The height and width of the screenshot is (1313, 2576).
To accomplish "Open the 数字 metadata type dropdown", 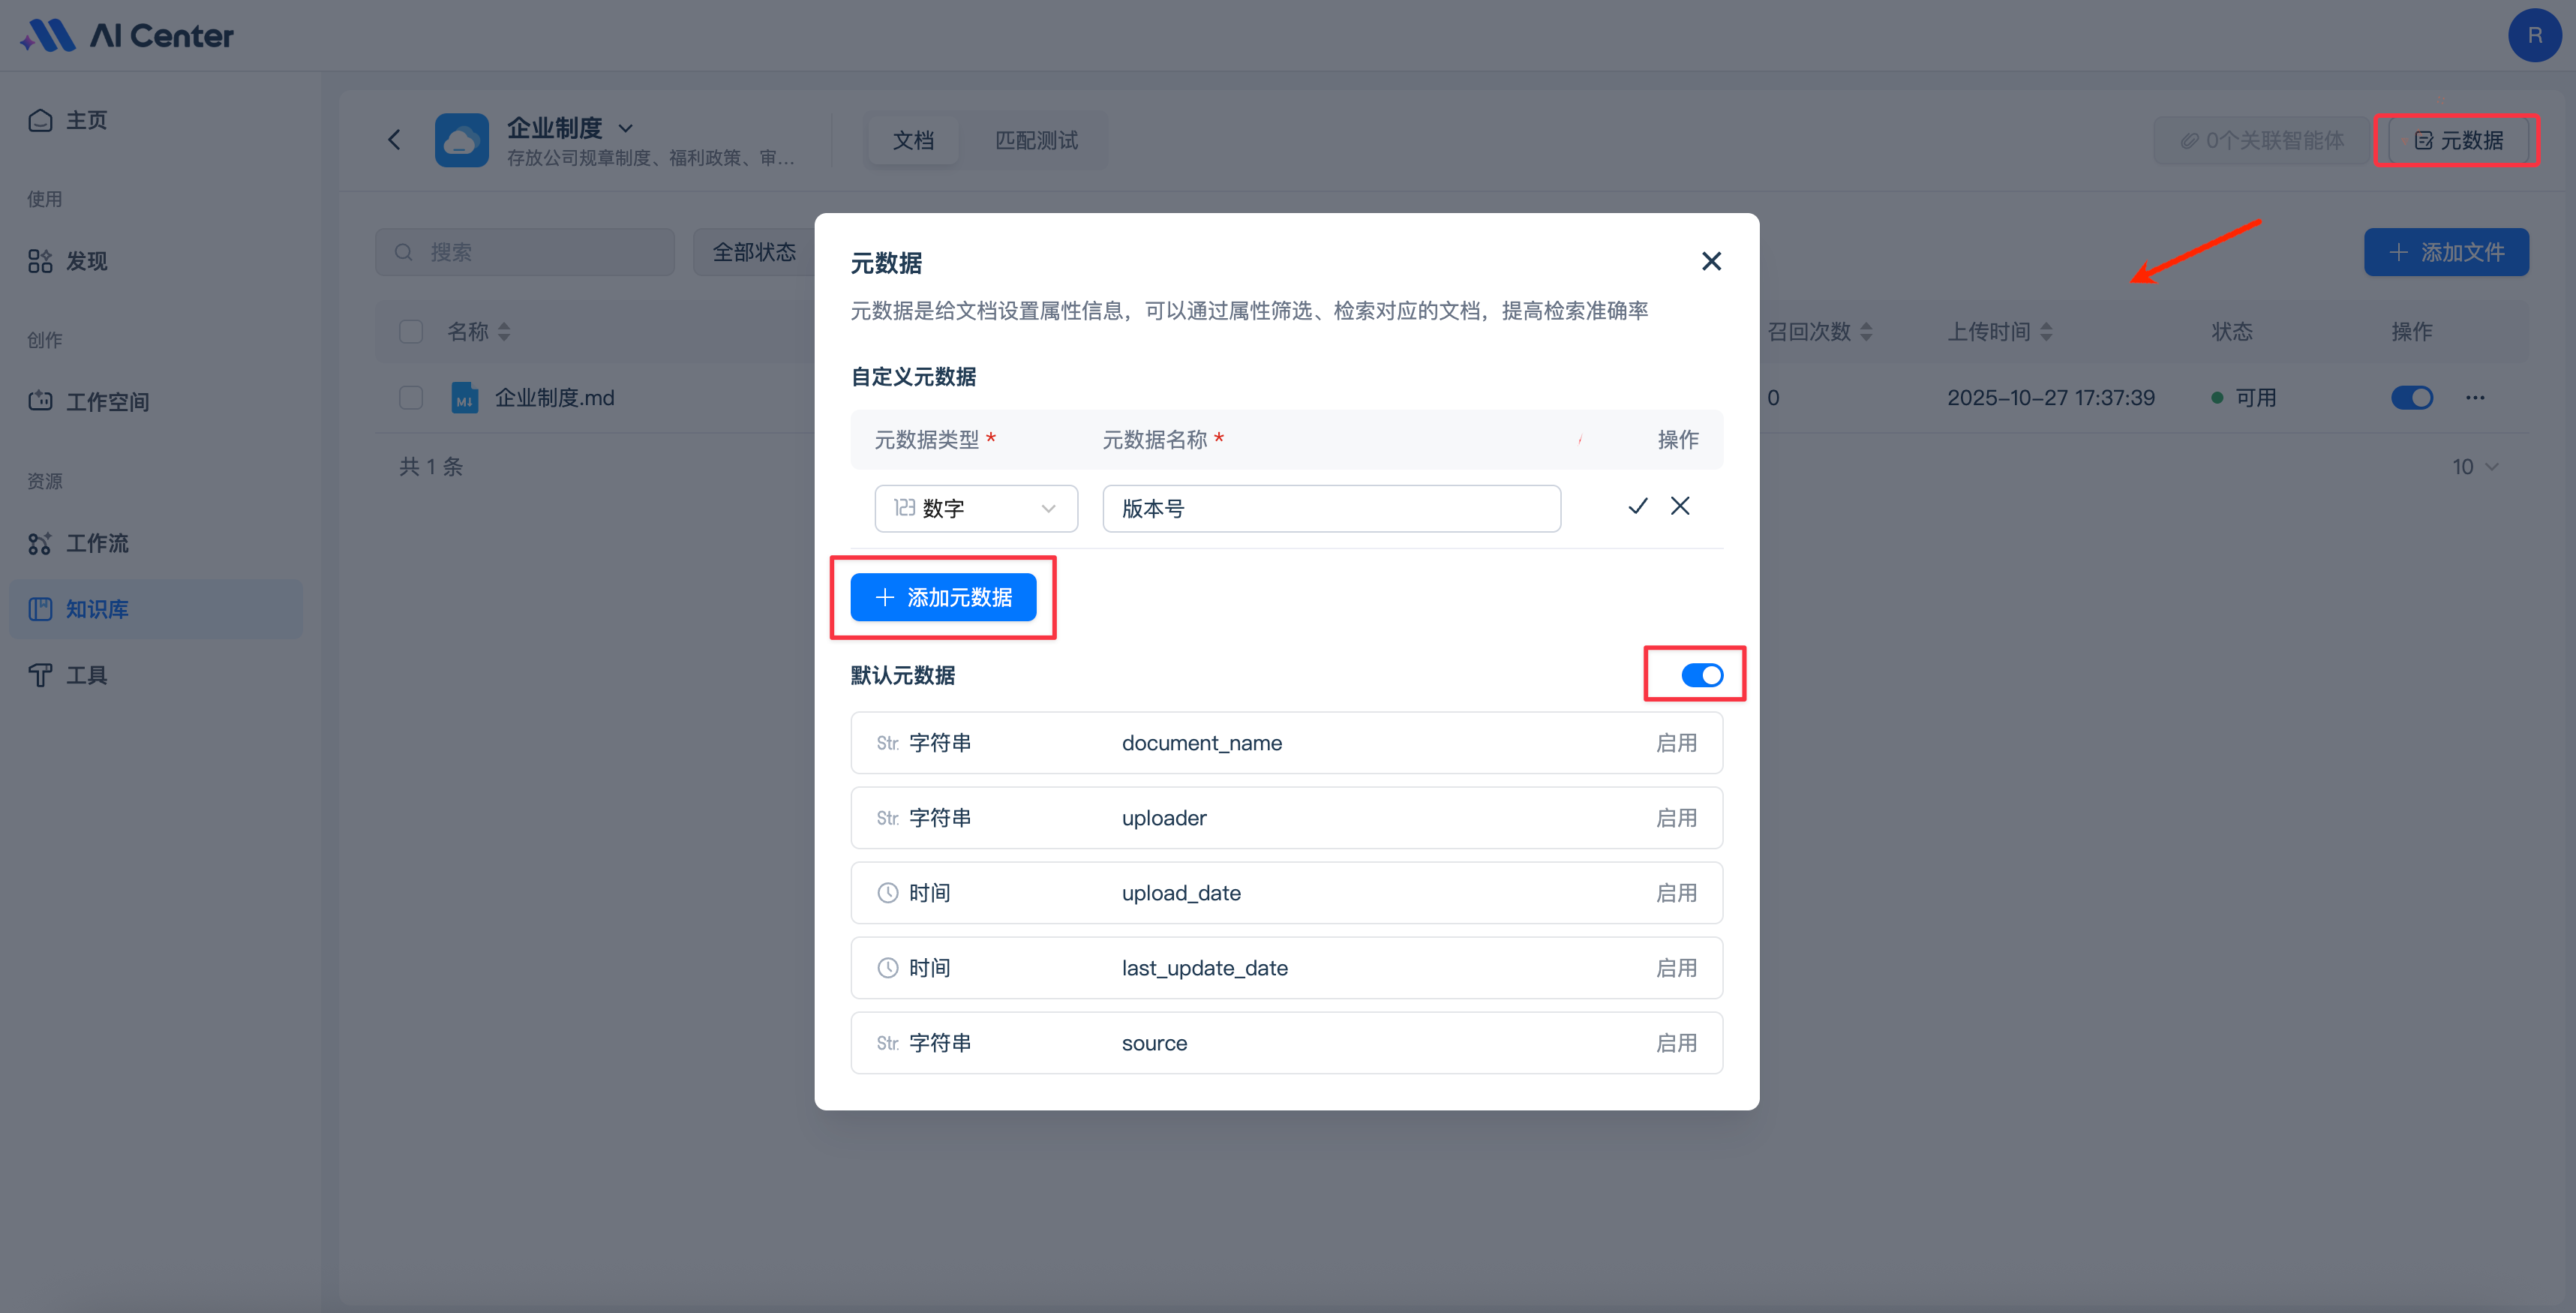I will [x=975, y=509].
